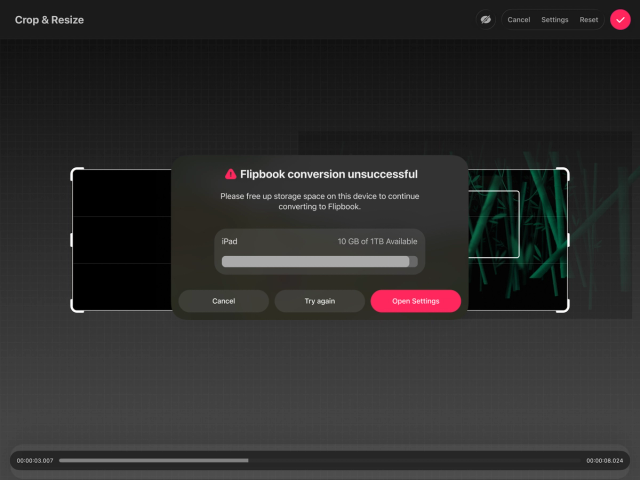This screenshot has width=640, height=480.
Task: Click the top-left crop corner handle
Action: point(77,174)
